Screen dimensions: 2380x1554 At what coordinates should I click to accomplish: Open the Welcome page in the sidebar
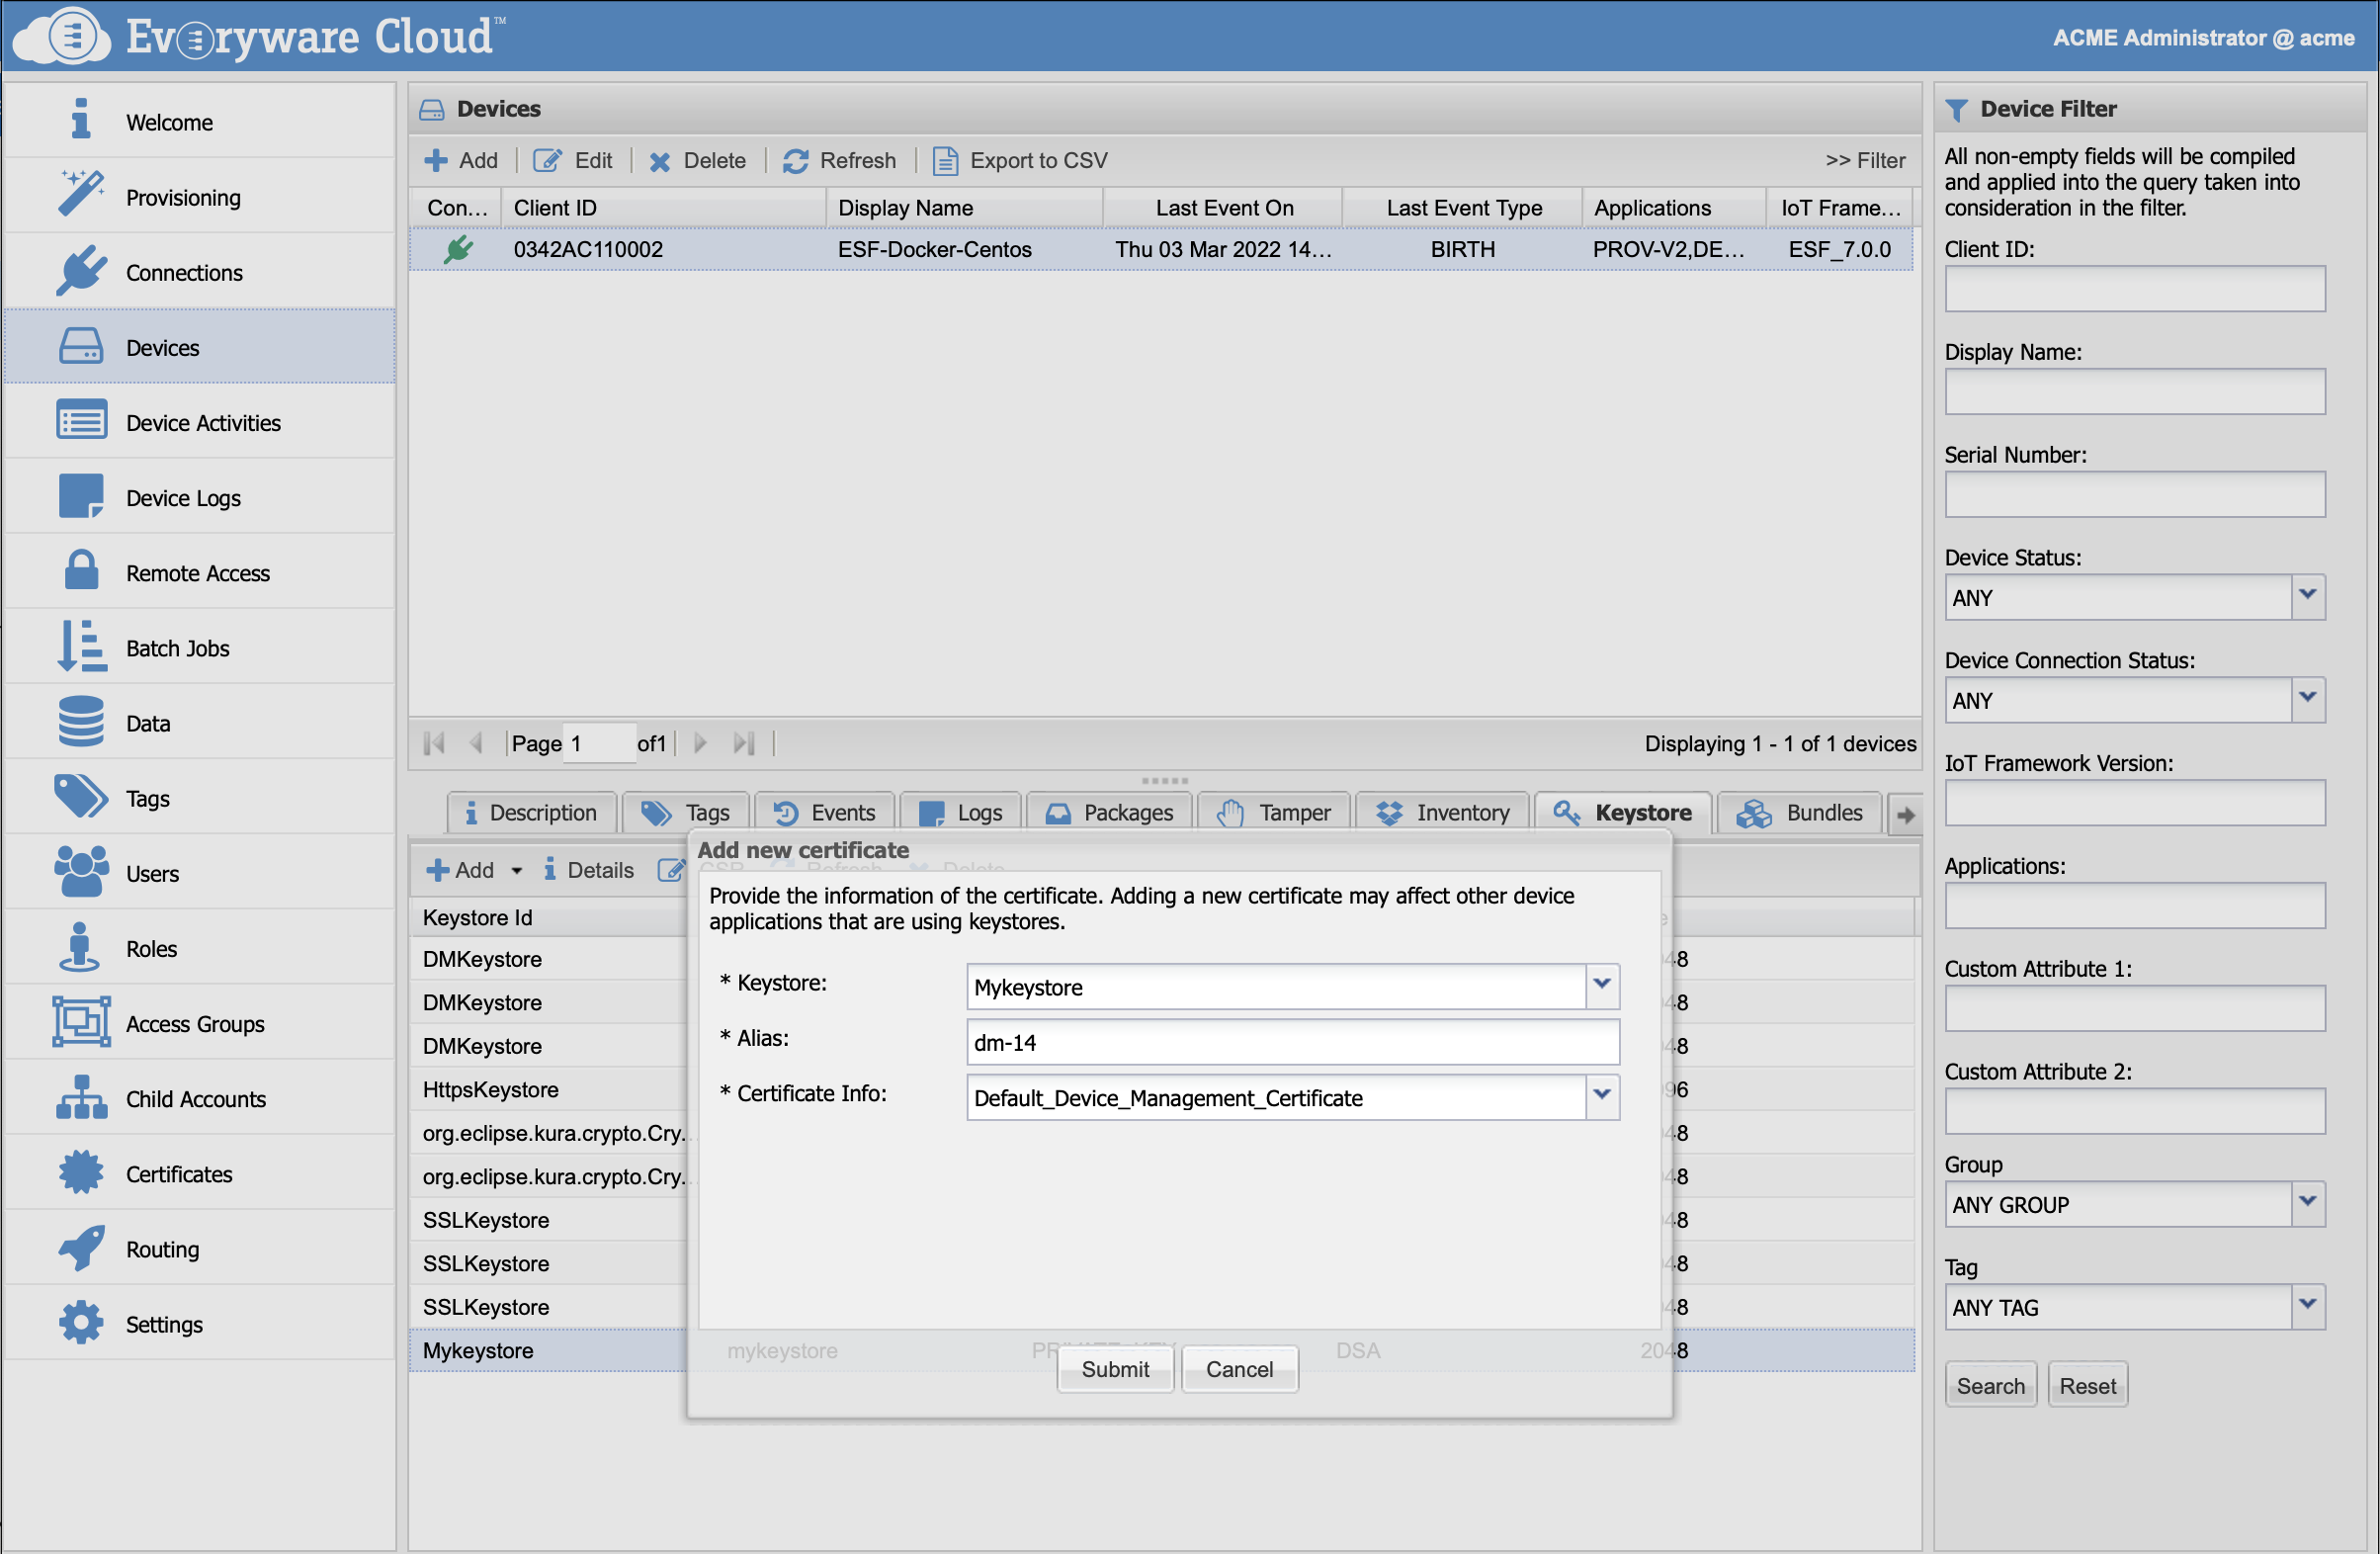tap(199, 122)
